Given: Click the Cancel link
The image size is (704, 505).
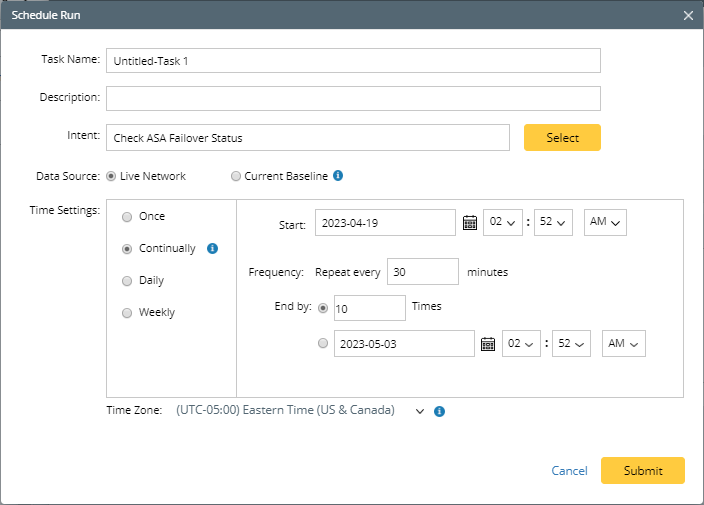Looking at the screenshot, I should coord(569,471).
